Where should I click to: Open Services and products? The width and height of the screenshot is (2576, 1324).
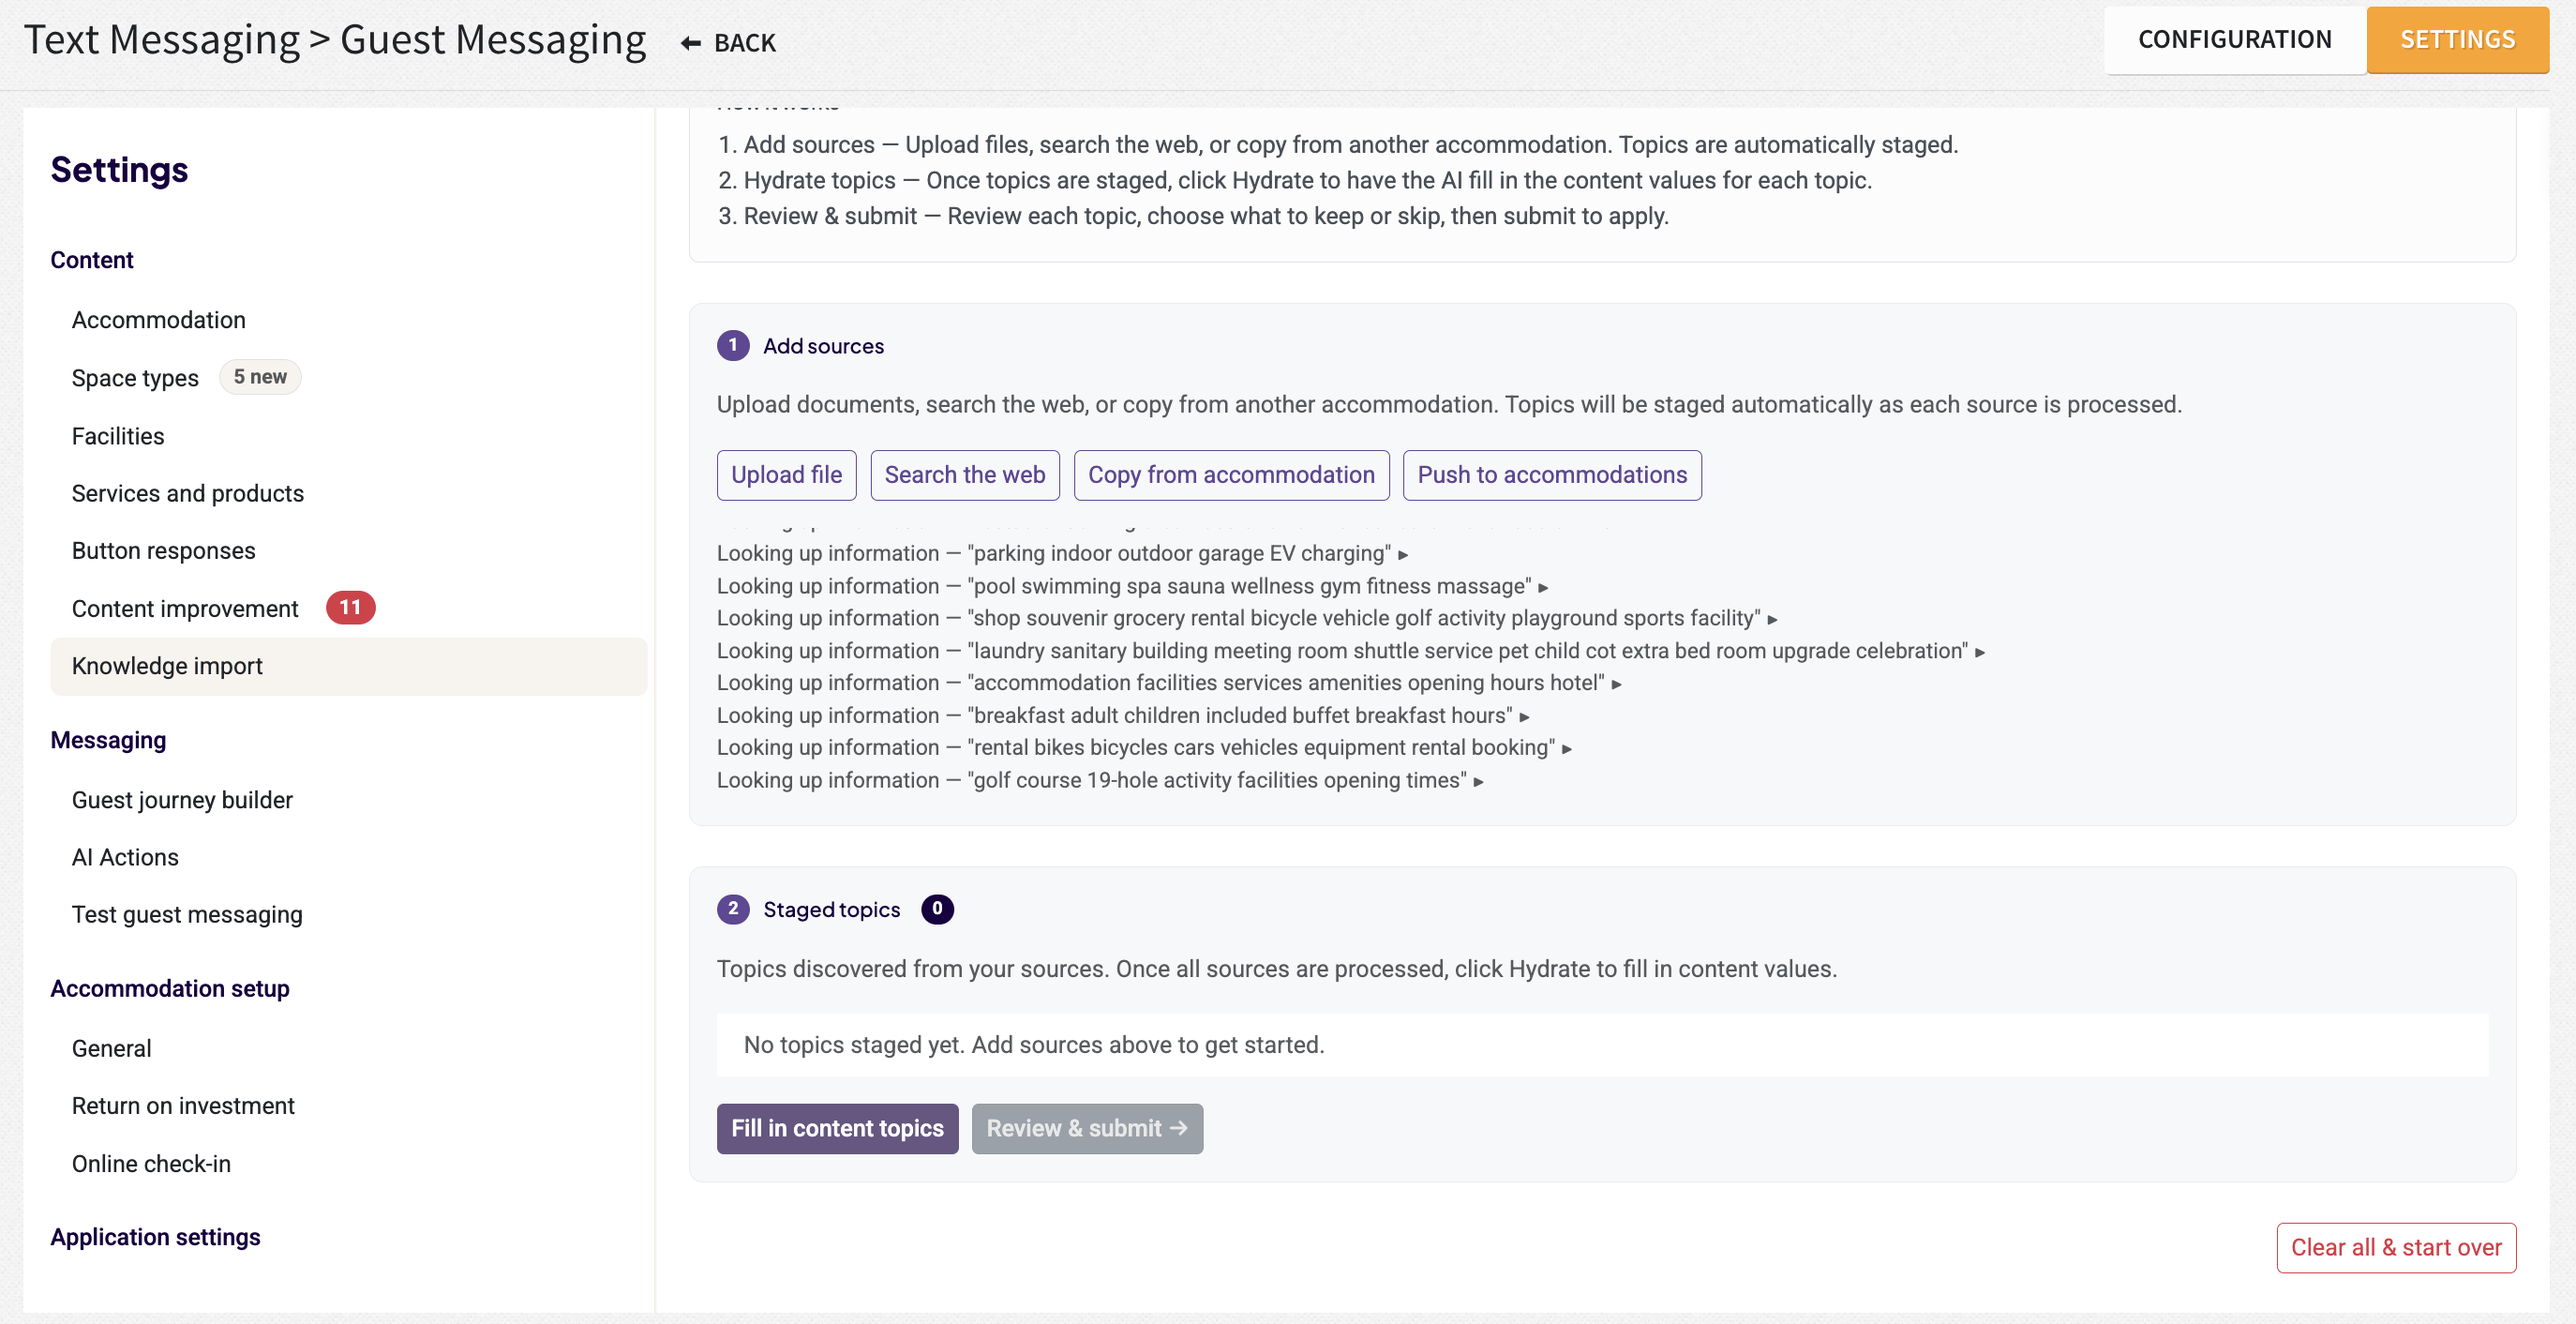(187, 493)
